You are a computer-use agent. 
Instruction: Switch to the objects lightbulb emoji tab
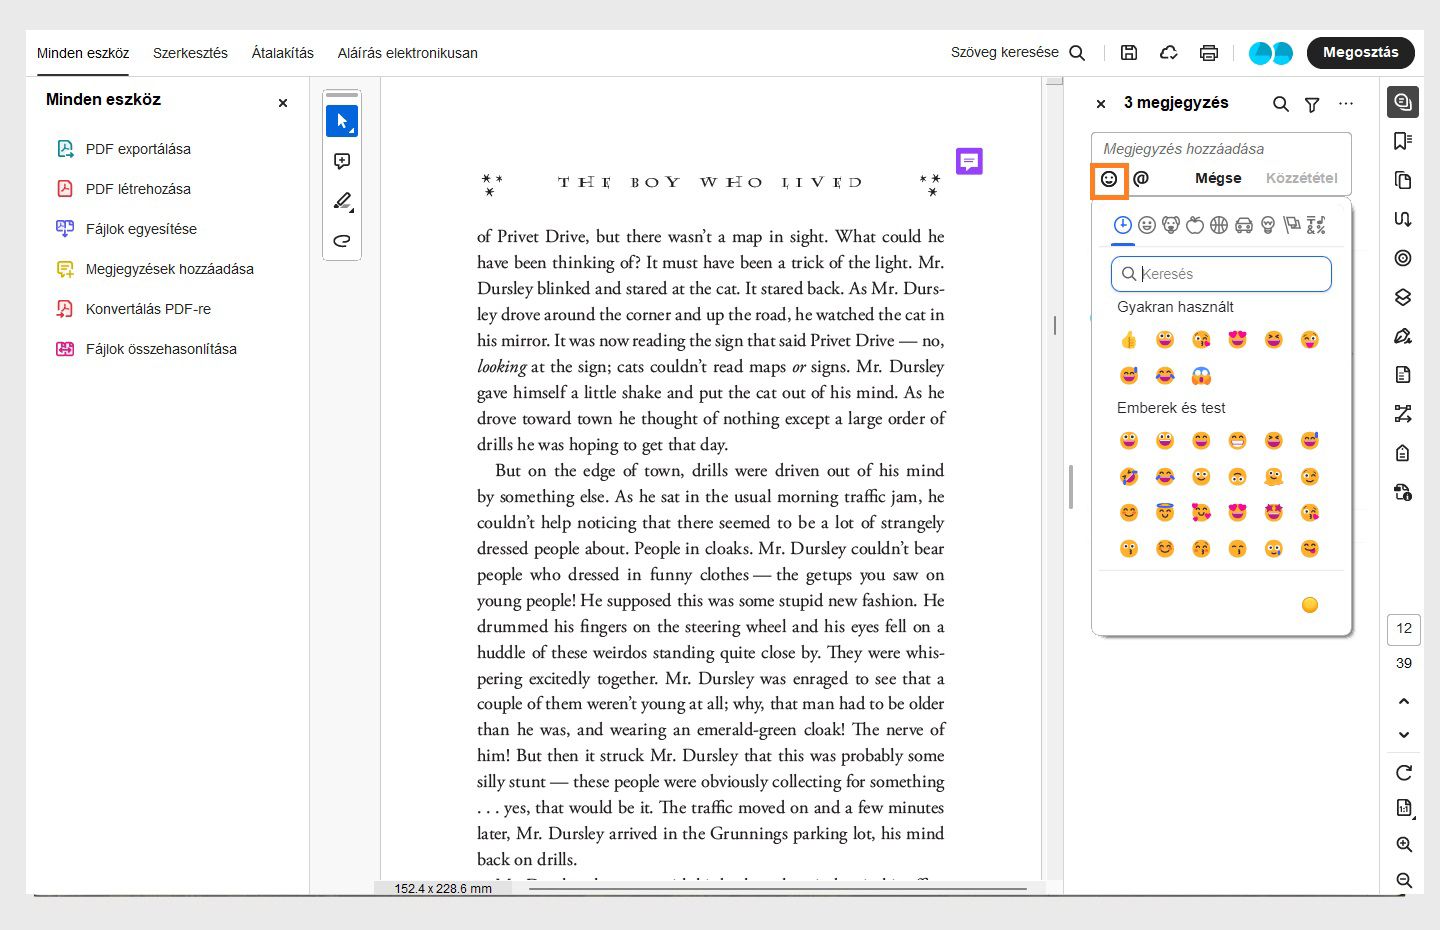[1268, 225]
